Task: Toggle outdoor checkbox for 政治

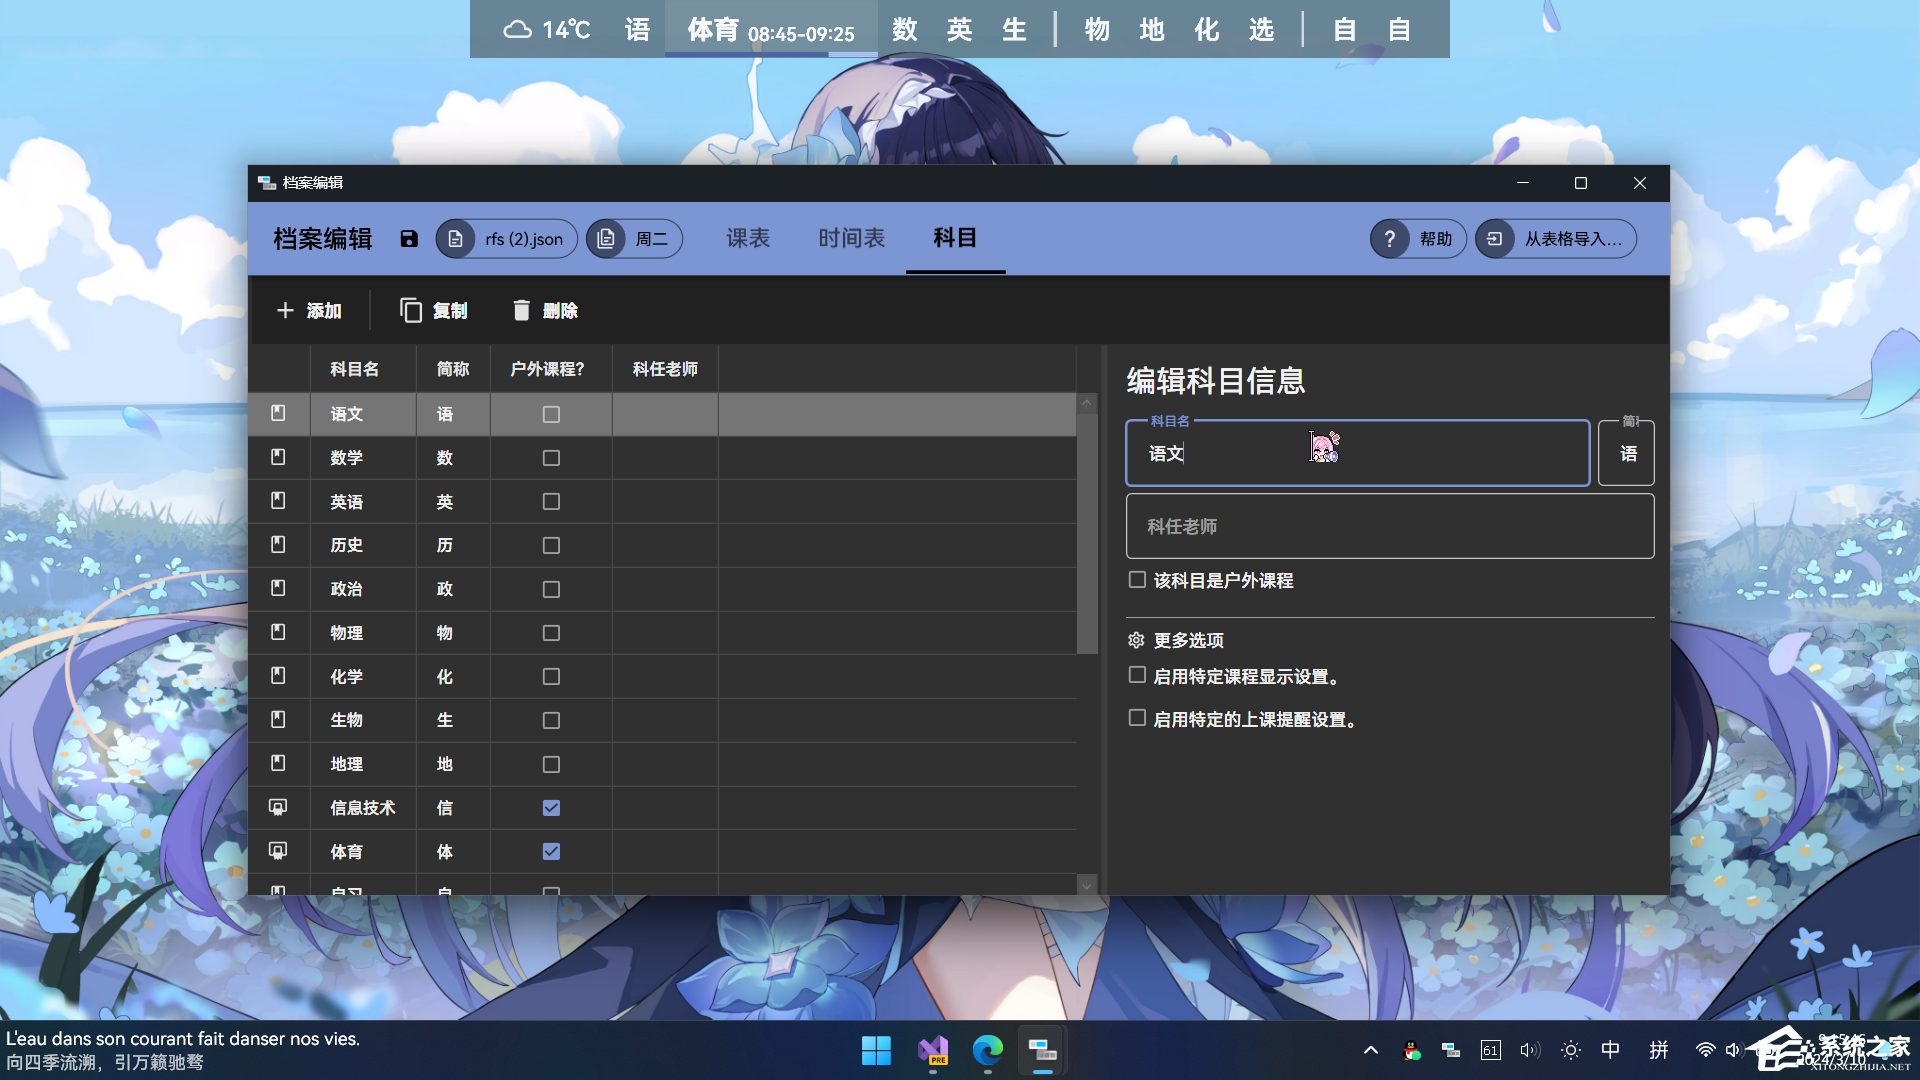Action: tap(551, 590)
